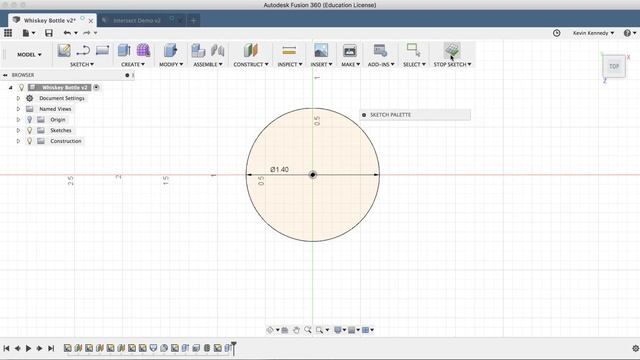Select the Zoom magnifier tool
Screen dimensions: 640x360
308,330
